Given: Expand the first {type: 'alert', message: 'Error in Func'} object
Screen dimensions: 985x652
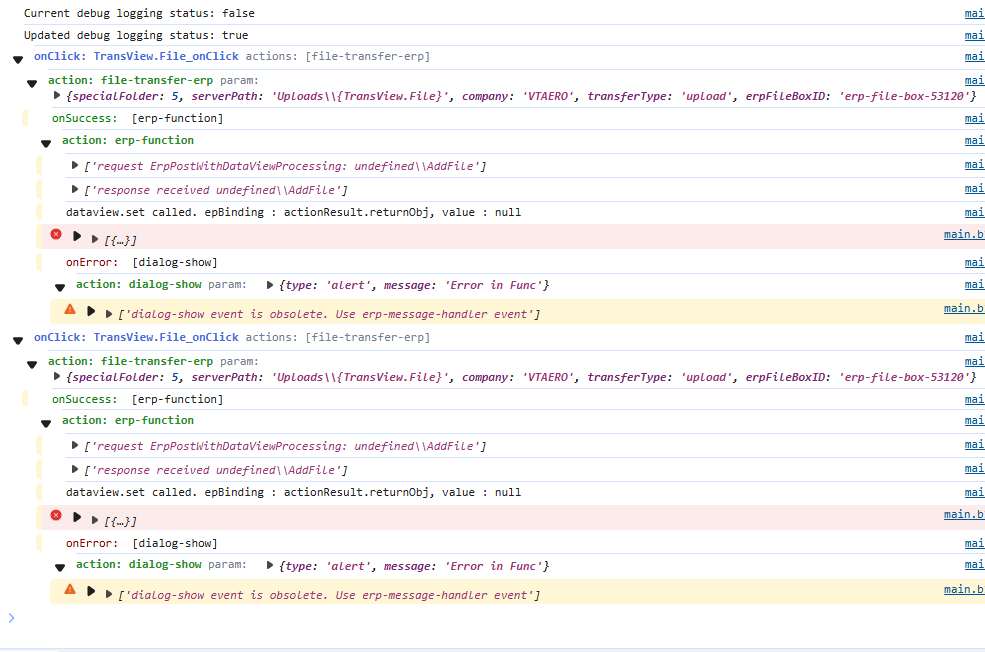Looking at the screenshot, I should pos(270,285).
